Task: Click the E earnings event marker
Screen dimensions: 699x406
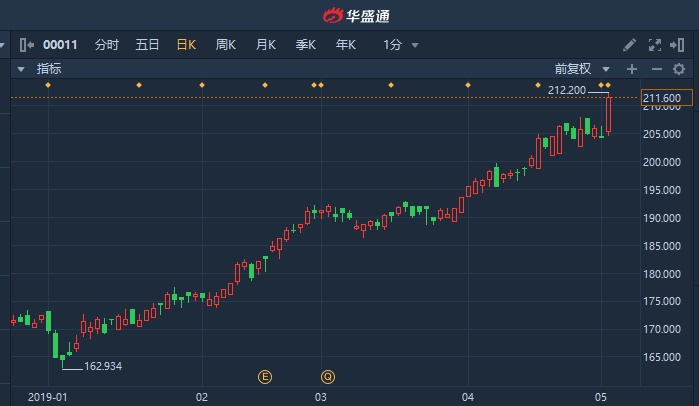Action: (x=265, y=377)
